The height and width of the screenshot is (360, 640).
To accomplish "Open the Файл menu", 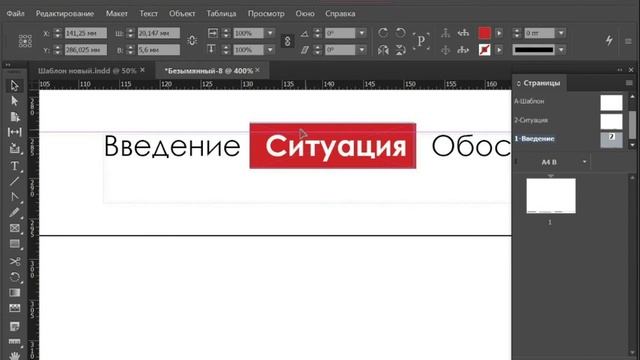I will pyautogui.click(x=15, y=13).
